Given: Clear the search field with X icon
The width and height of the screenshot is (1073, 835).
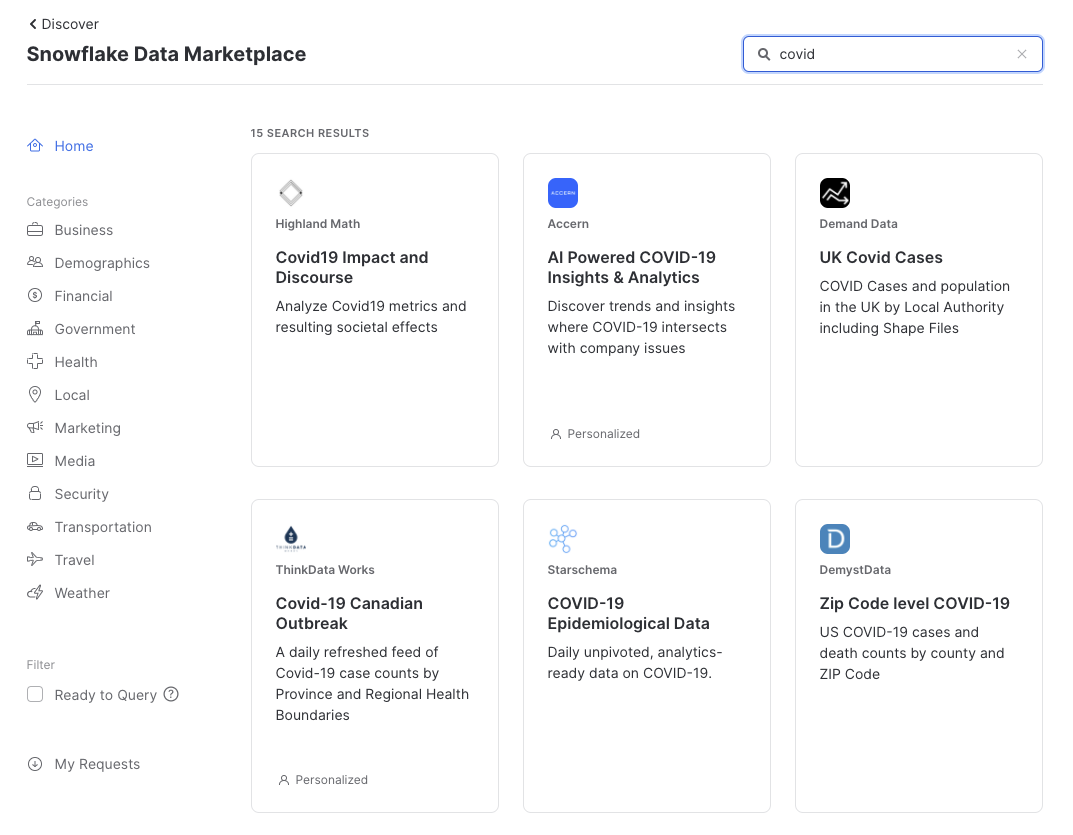Looking at the screenshot, I should point(1022,55).
